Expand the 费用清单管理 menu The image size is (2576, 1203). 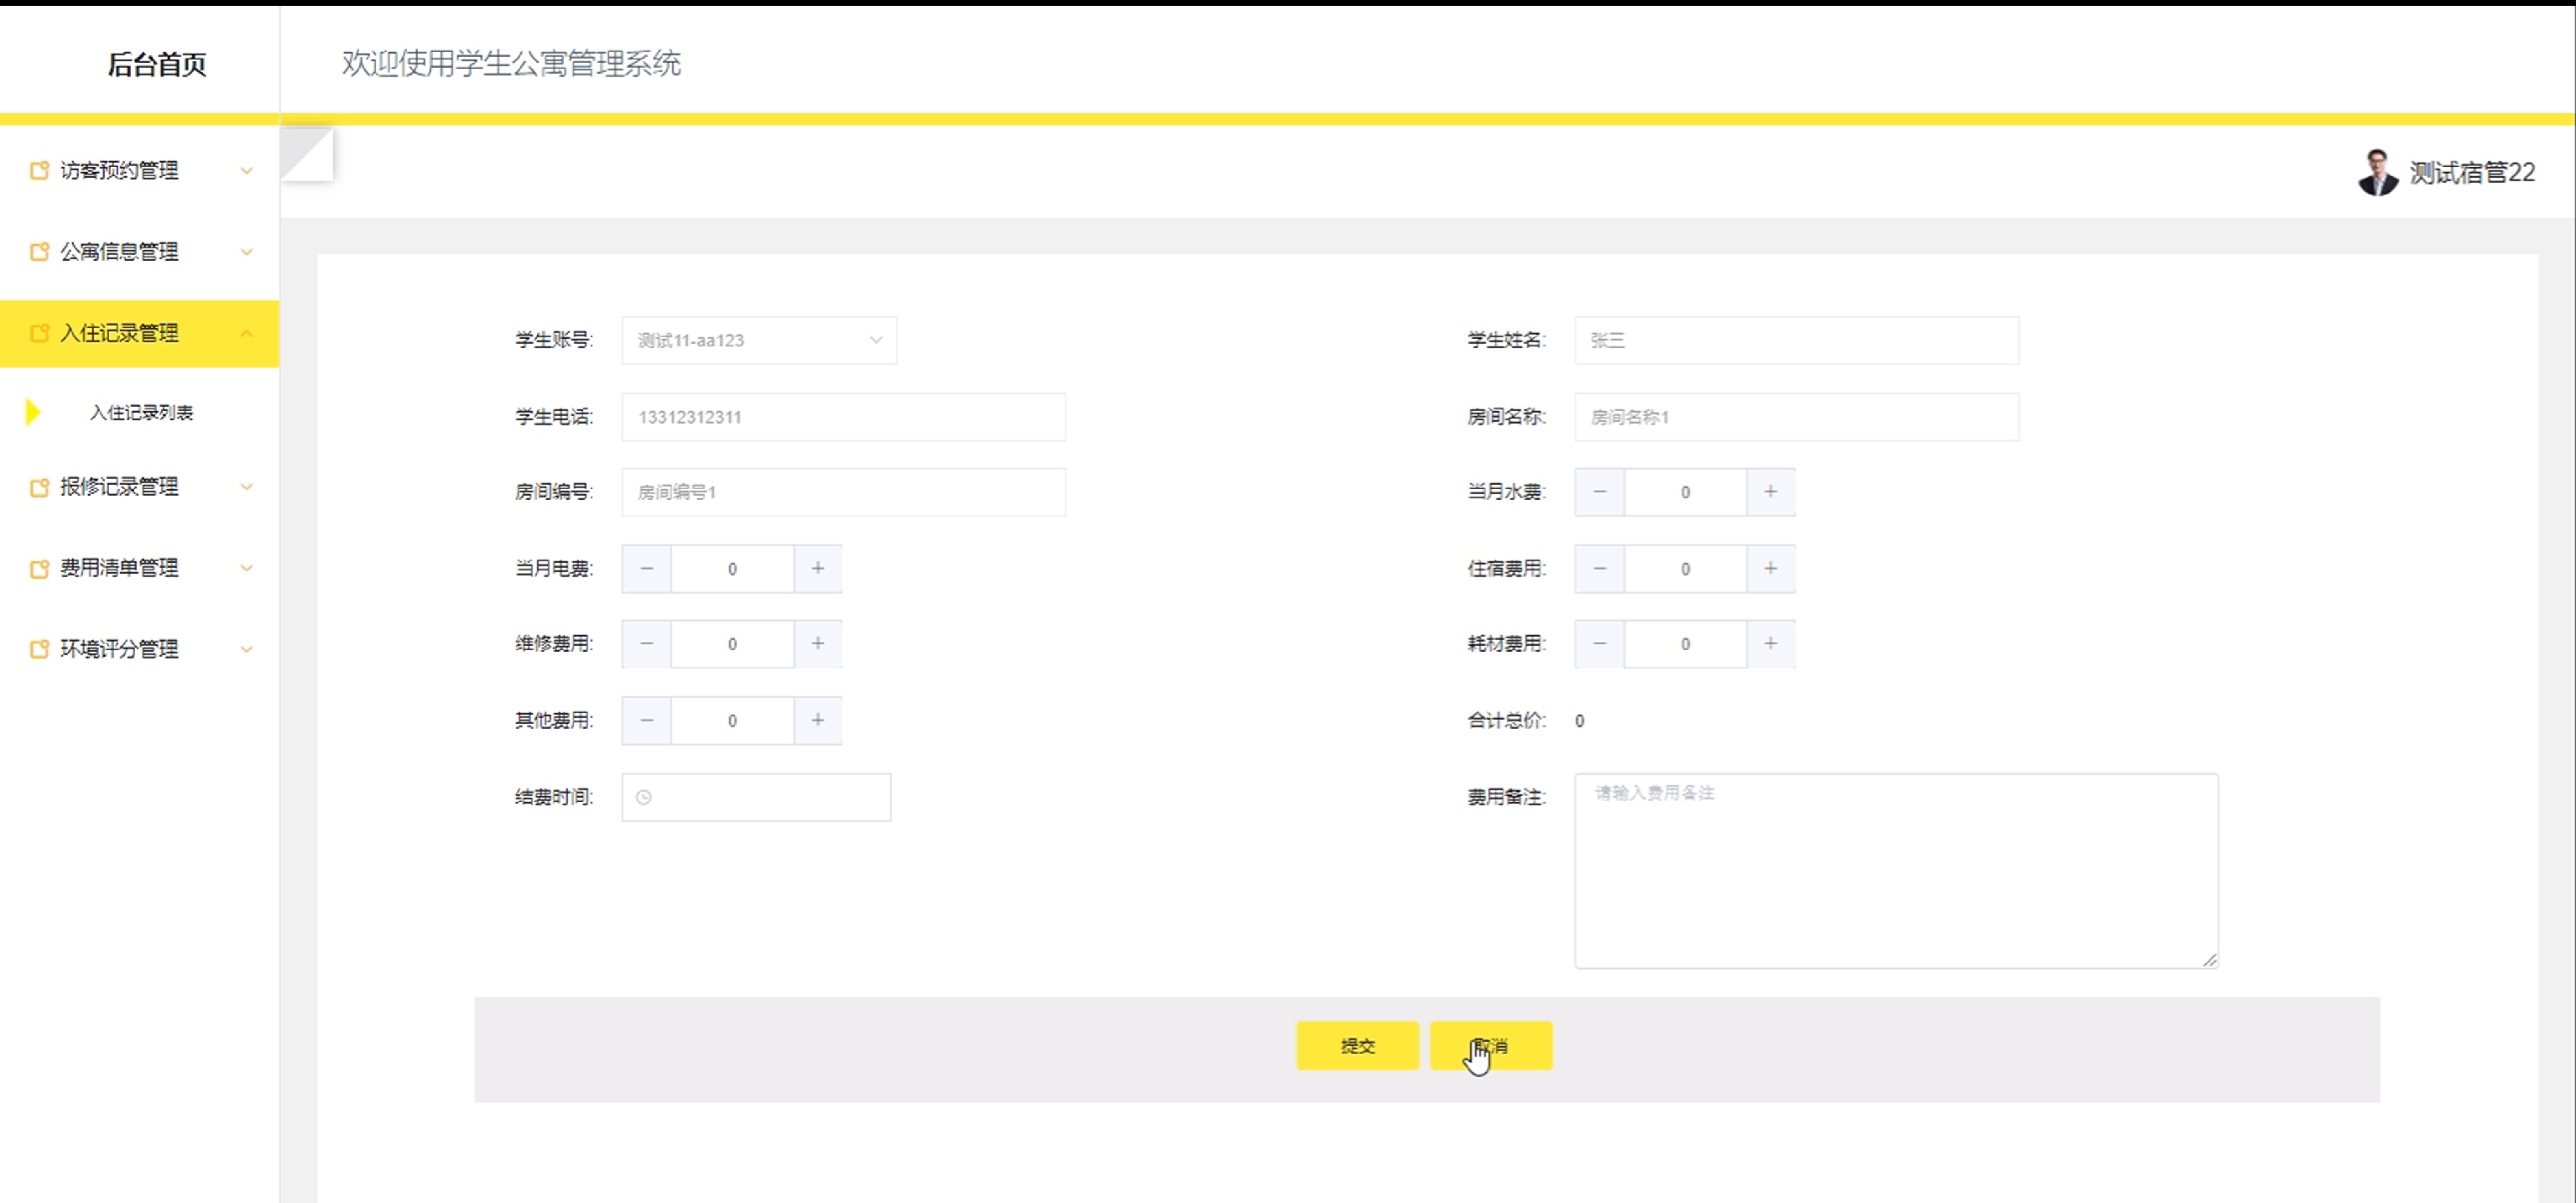[139, 568]
